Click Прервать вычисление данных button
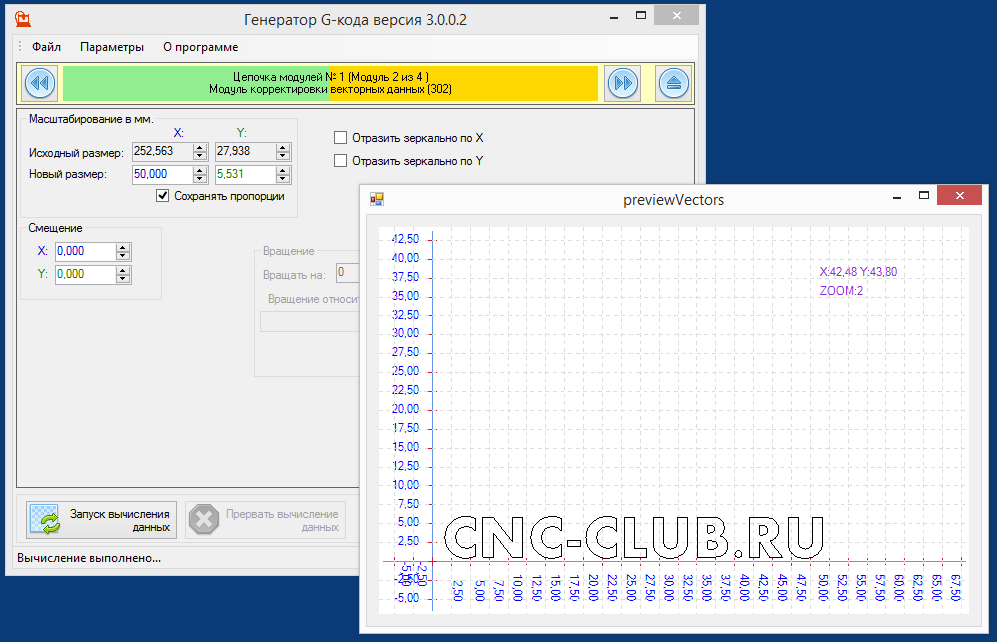Screen dimensions: 997x642 pyautogui.click(x=265, y=520)
